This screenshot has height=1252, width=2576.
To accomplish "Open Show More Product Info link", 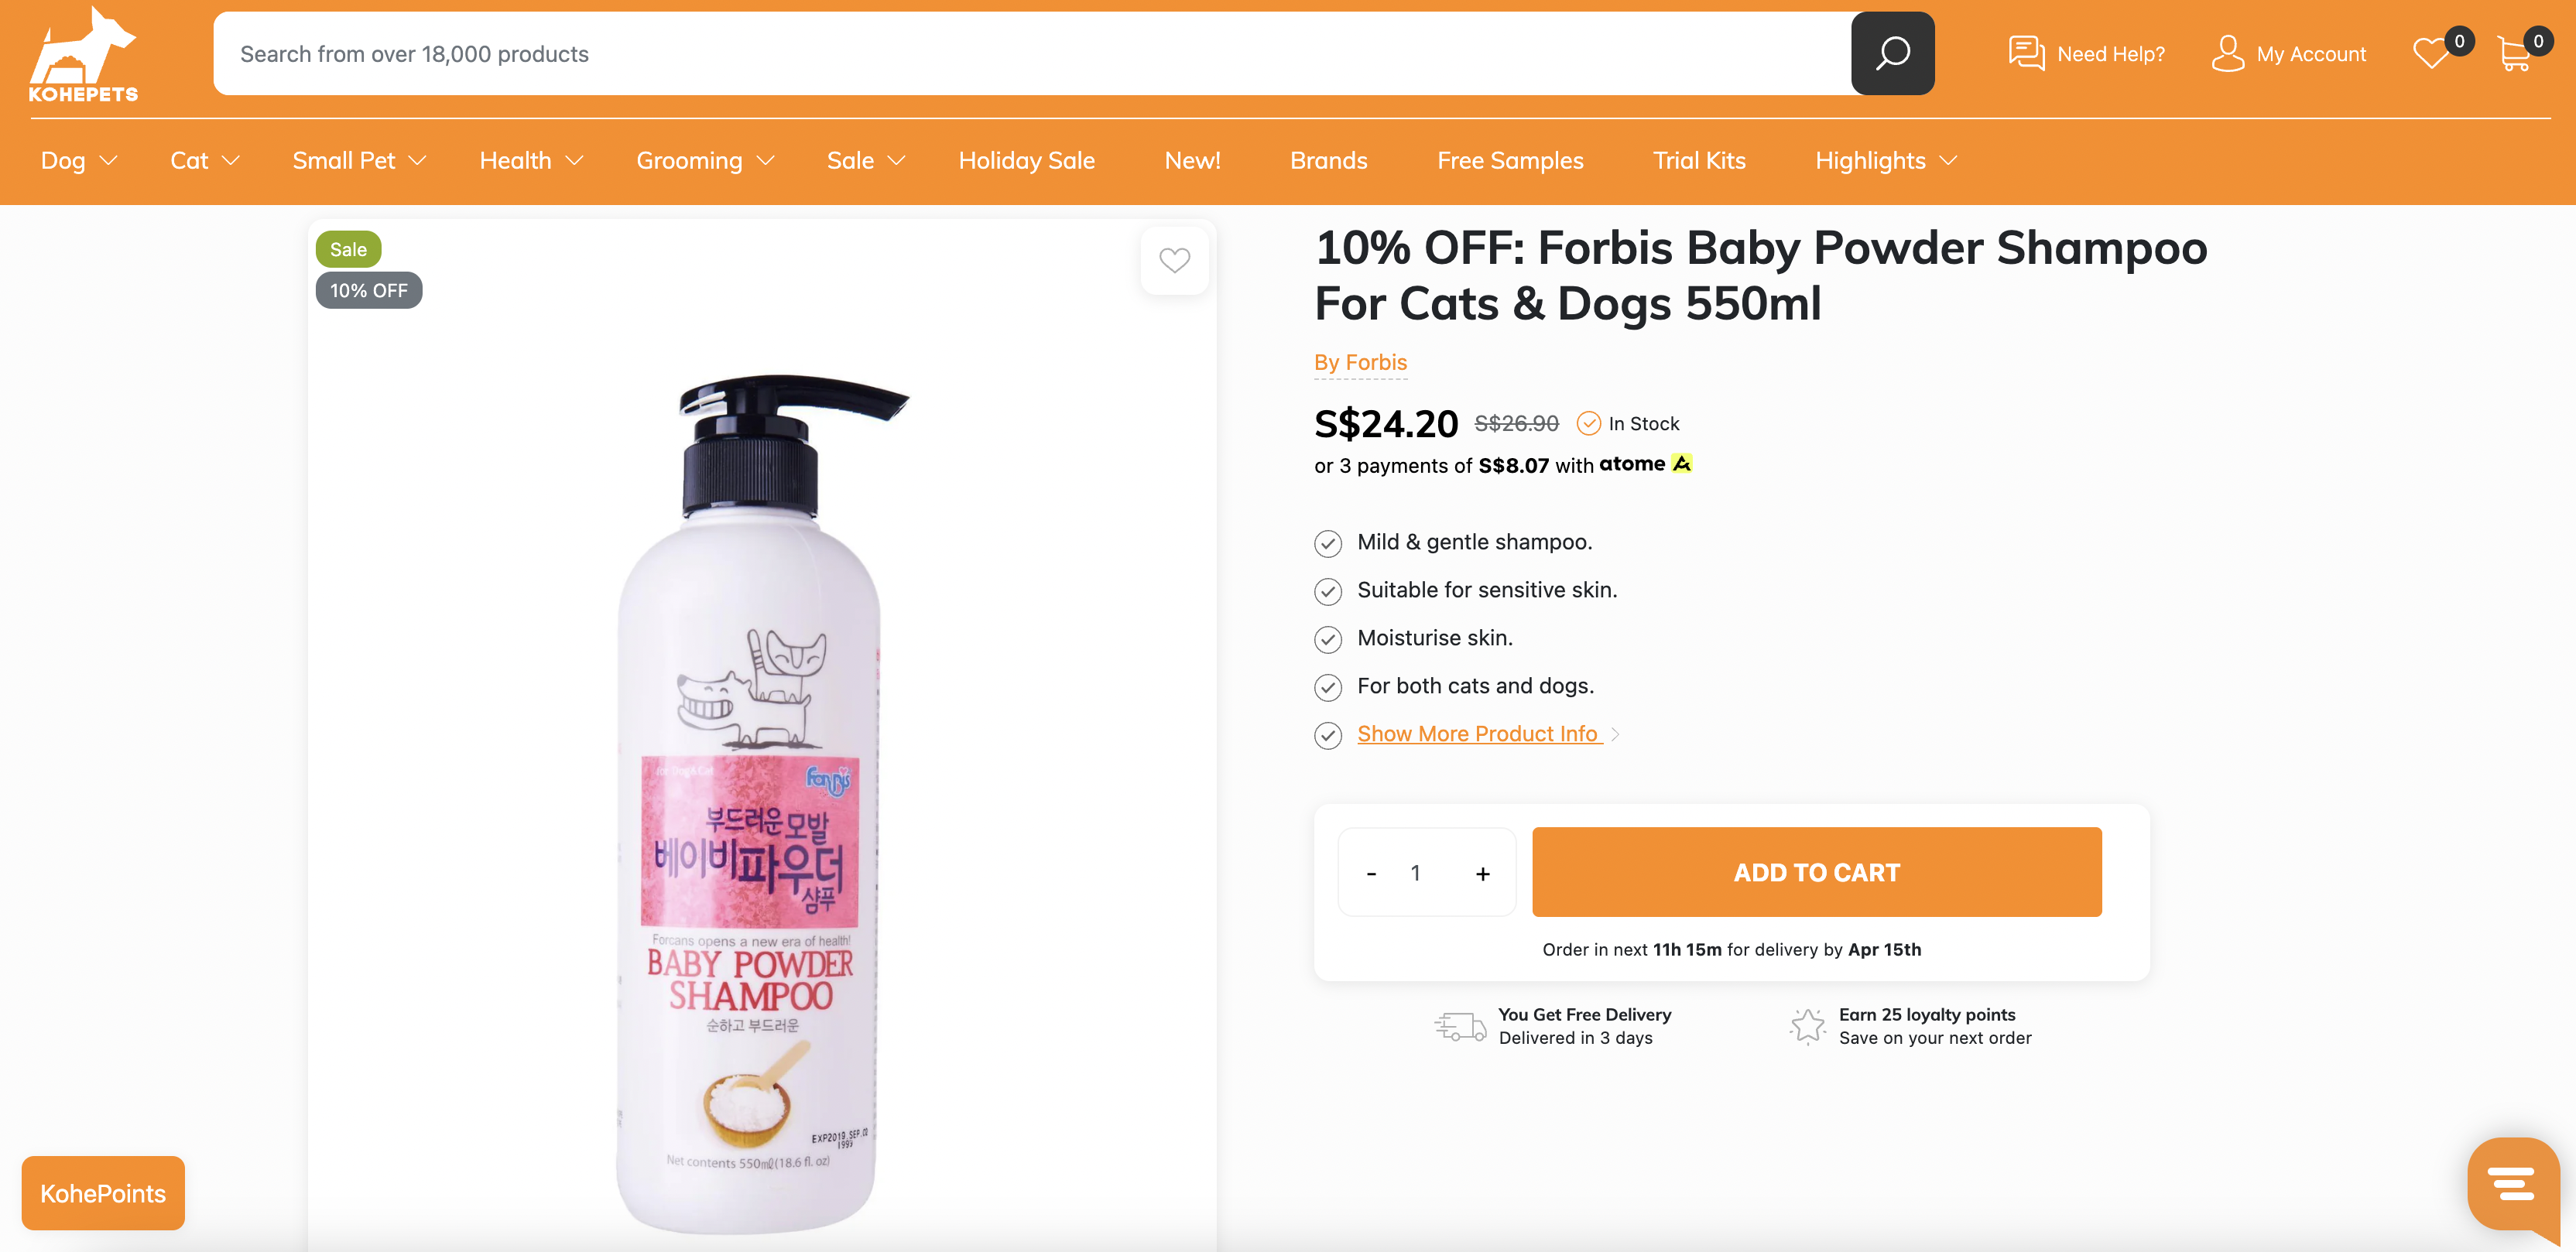I will [1477, 734].
